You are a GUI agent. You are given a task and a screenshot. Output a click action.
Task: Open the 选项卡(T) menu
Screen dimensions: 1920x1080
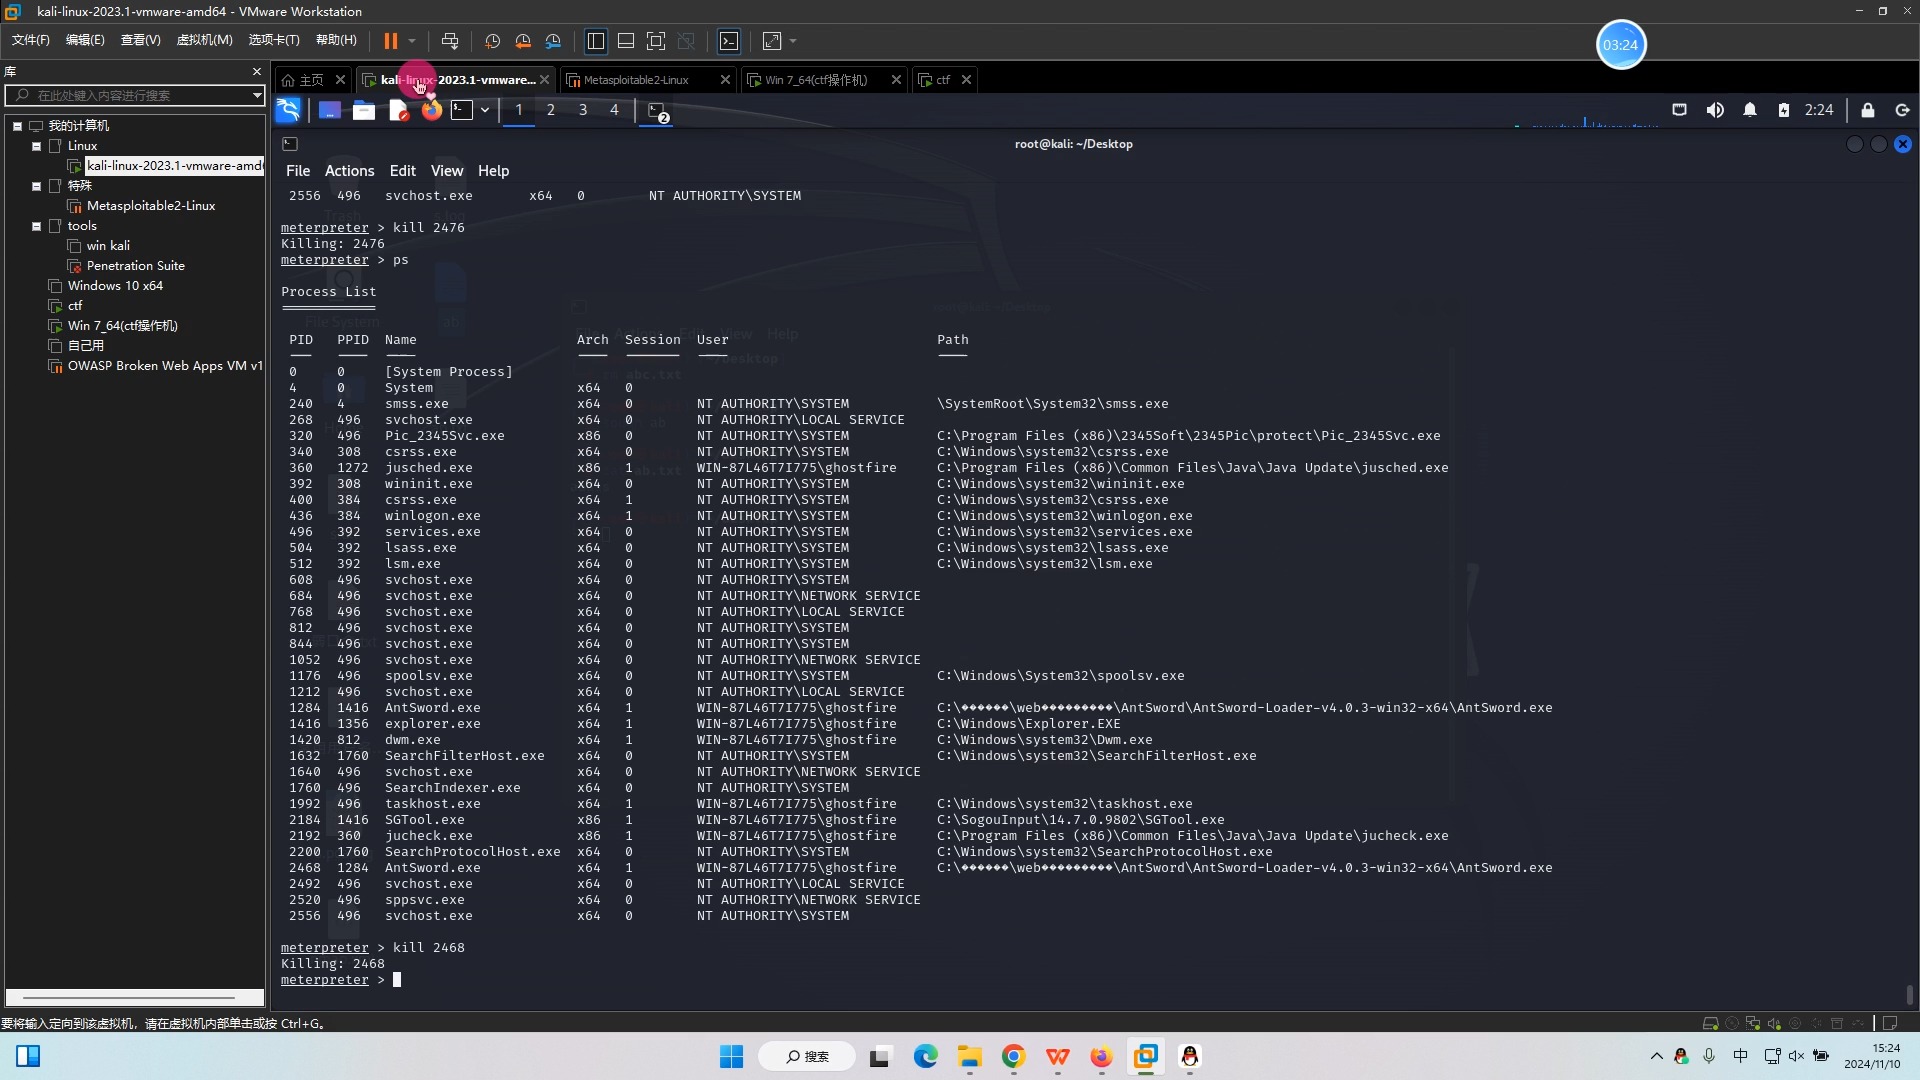274,40
